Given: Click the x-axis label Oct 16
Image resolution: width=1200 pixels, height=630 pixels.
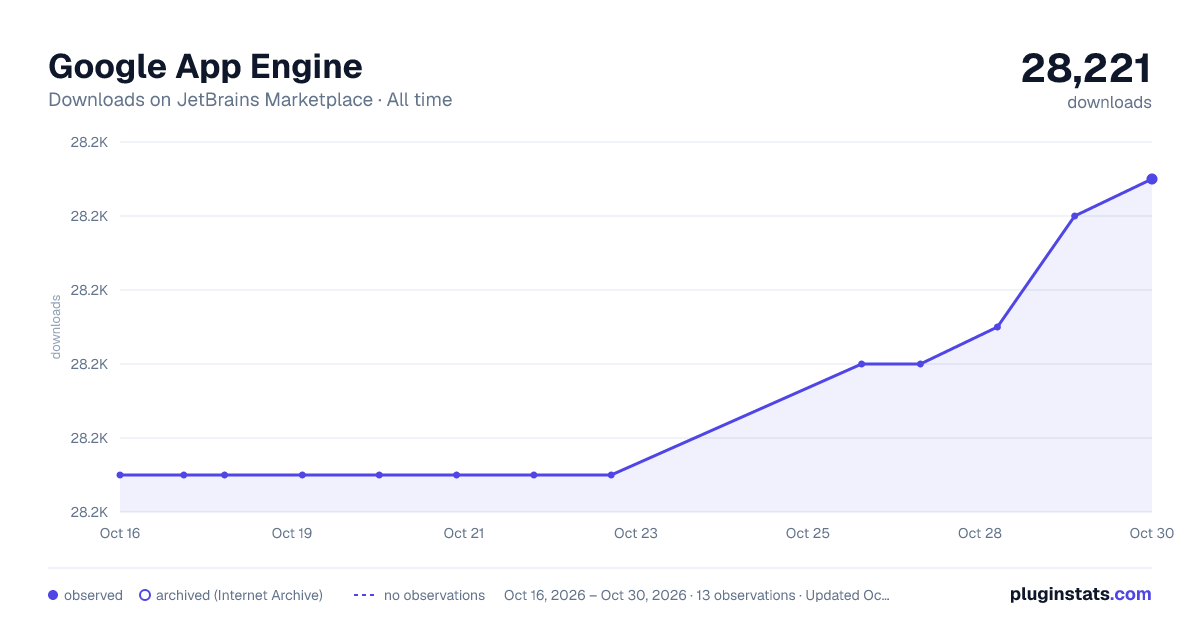Looking at the screenshot, I should click(x=120, y=533).
